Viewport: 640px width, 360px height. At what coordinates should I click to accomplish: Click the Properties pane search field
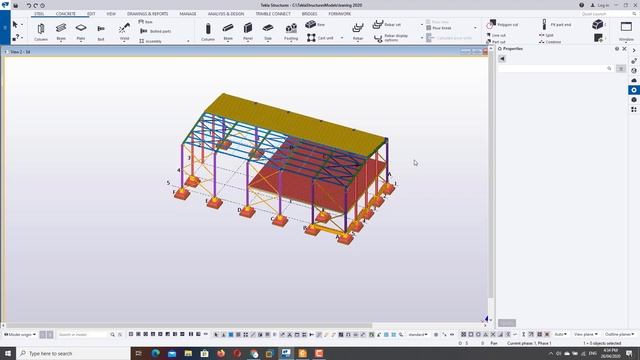point(555,69)
